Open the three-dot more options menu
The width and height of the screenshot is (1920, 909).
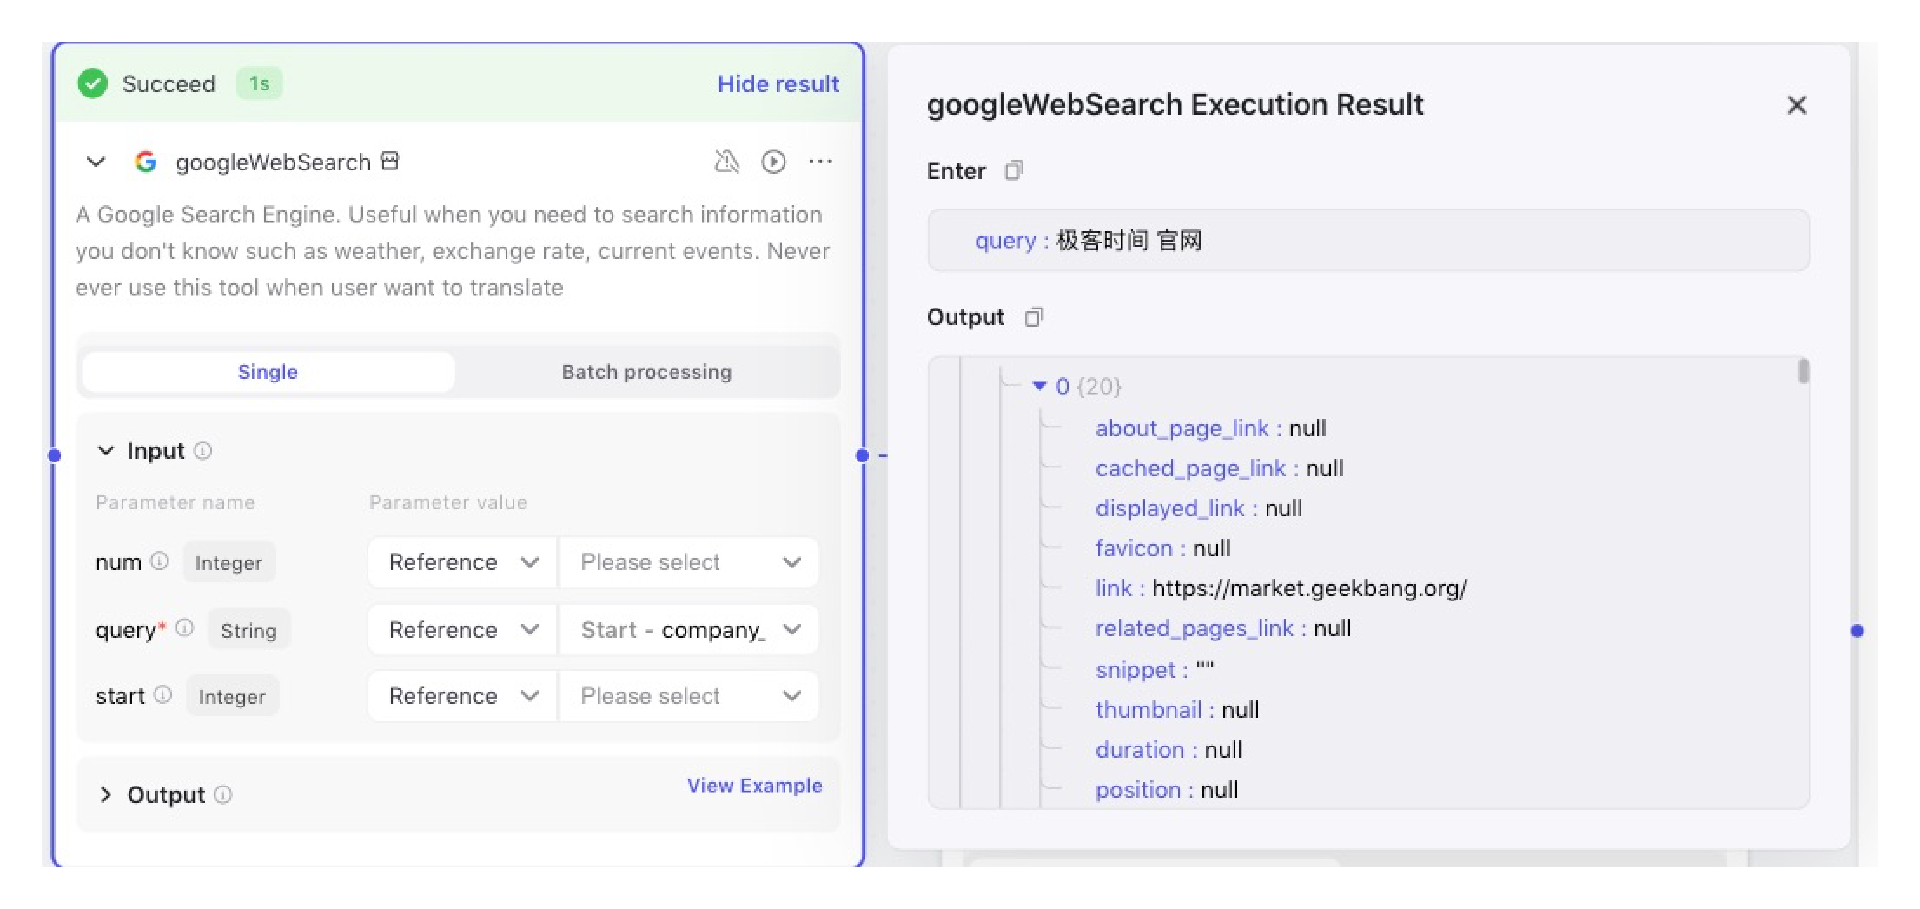(x=820, y=162)
